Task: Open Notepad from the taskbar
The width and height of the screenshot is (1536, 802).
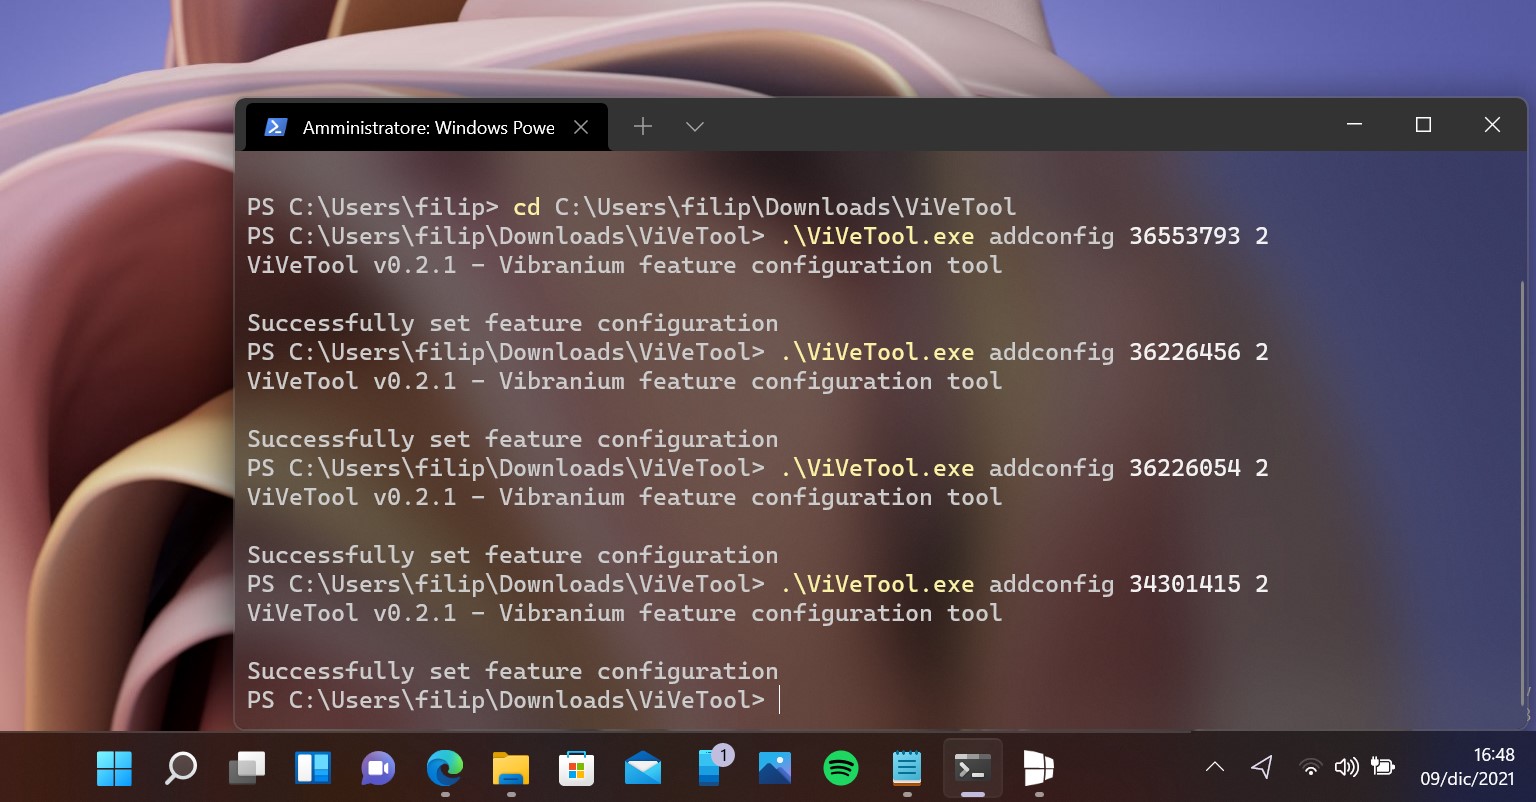Action: 907,768
